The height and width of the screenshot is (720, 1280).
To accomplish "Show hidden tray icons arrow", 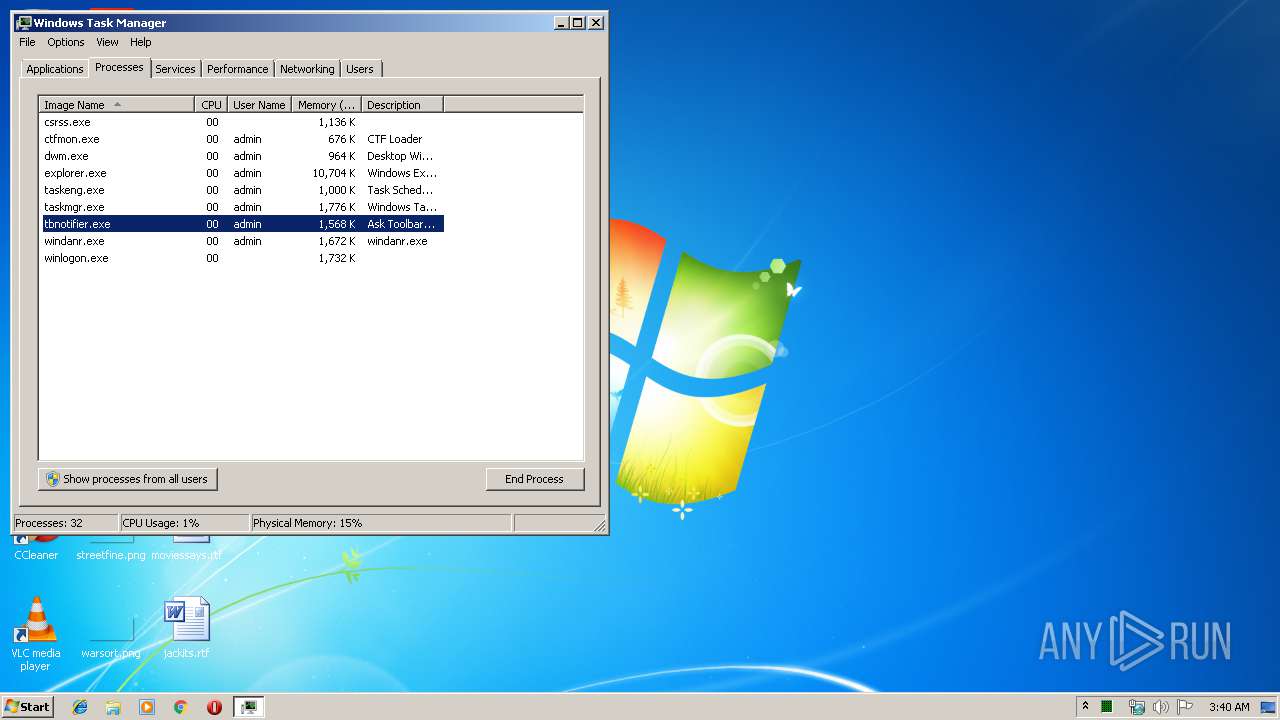I will coord(1085,707).
